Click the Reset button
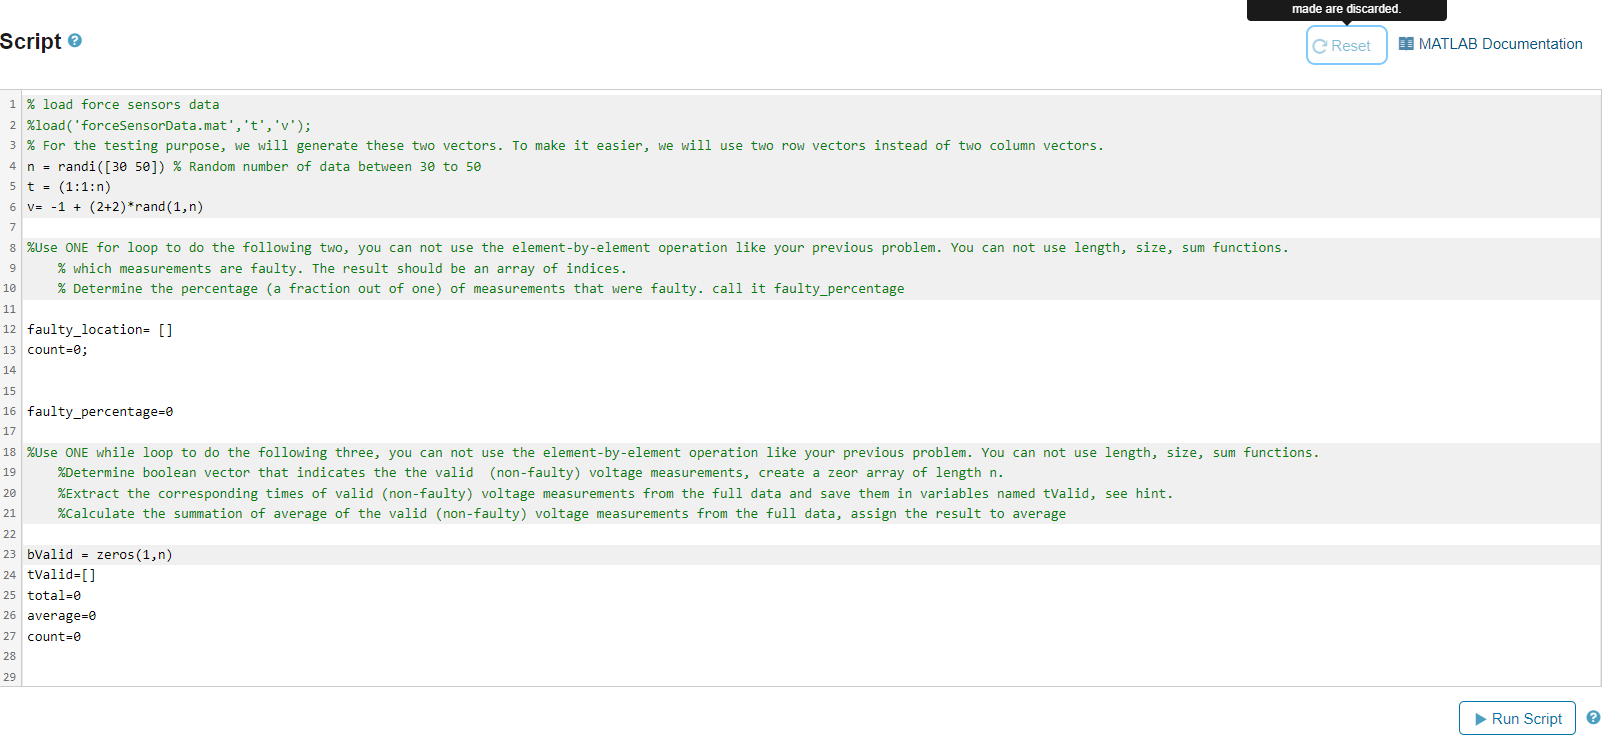The height and width of the screenshot is (742, 1605). (x=1345, y=45)
